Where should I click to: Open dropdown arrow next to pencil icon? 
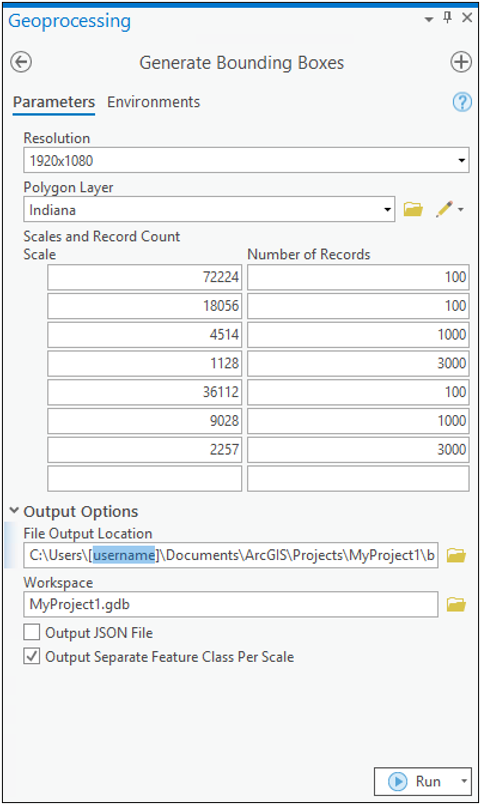[x=461, y=209]
